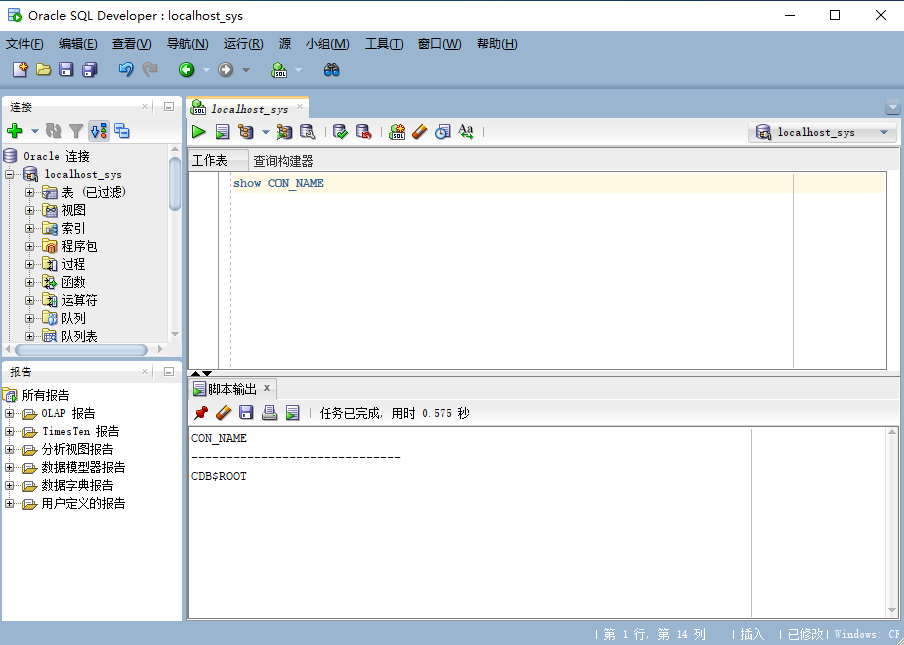Select the 函数 node in connections tree
The width and height of the screenshot is (904, 645).
tap(73, 282)
